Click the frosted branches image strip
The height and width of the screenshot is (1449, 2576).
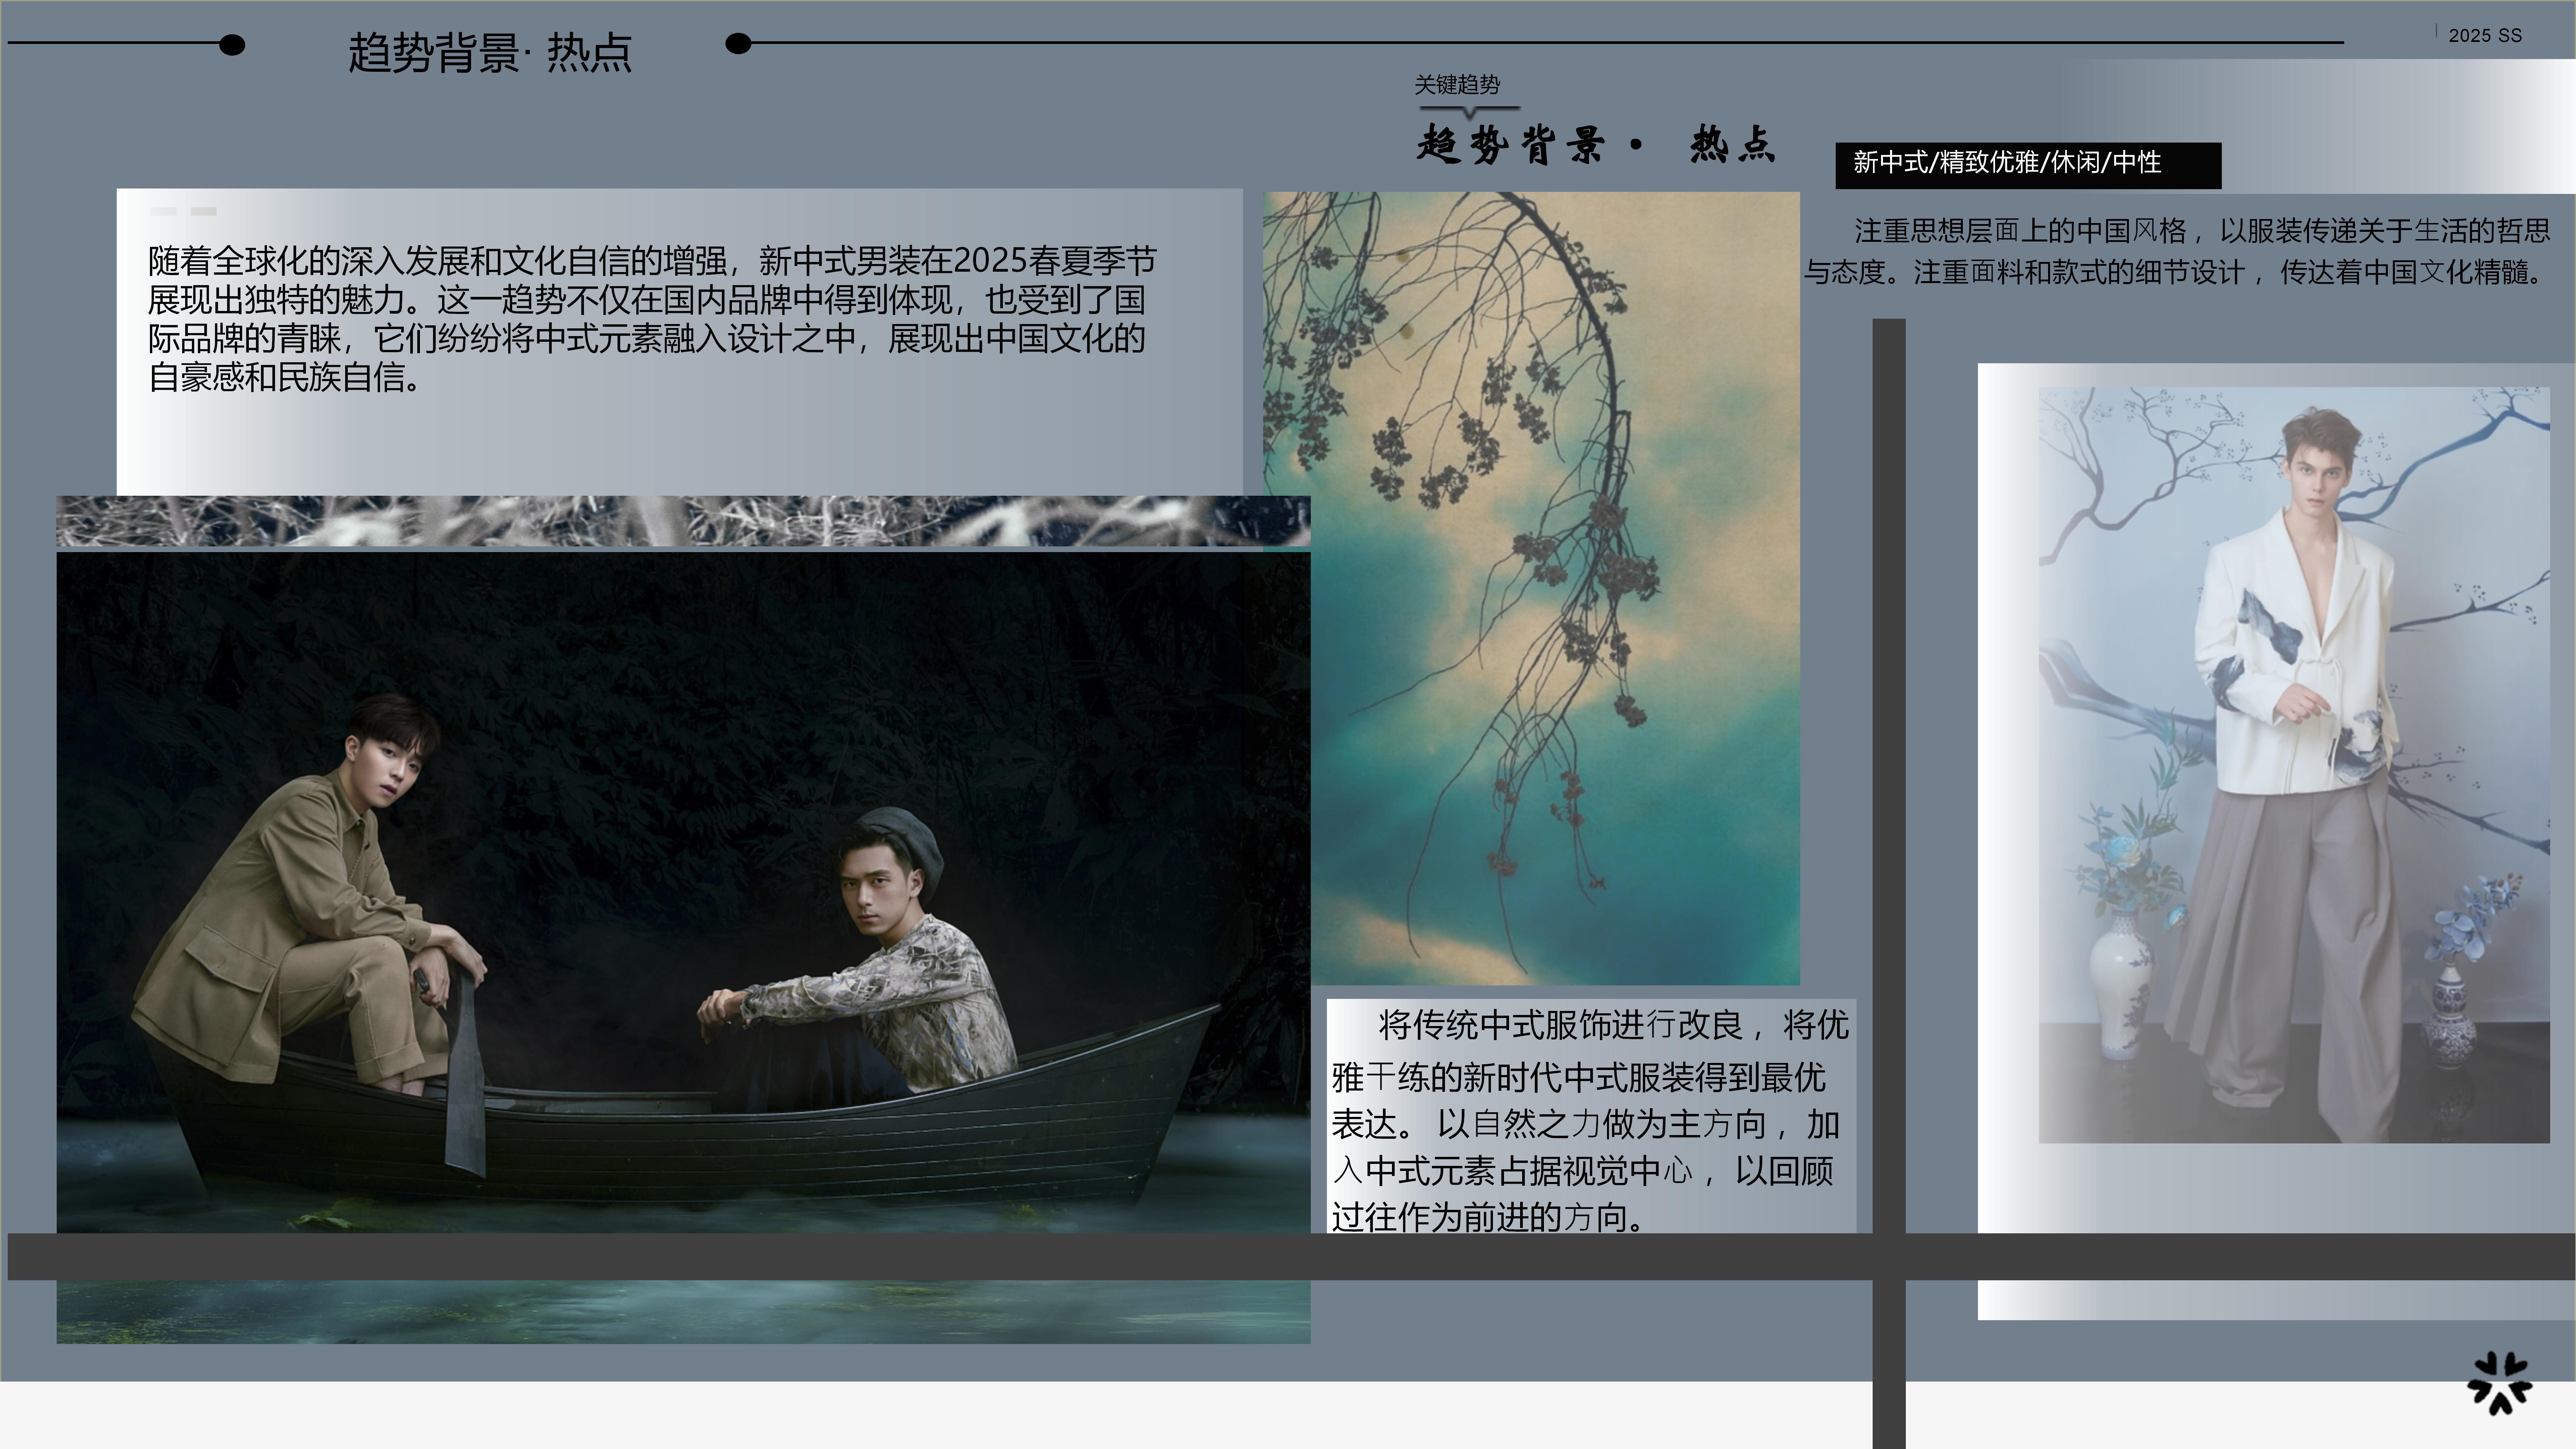(x=683, y=521)
